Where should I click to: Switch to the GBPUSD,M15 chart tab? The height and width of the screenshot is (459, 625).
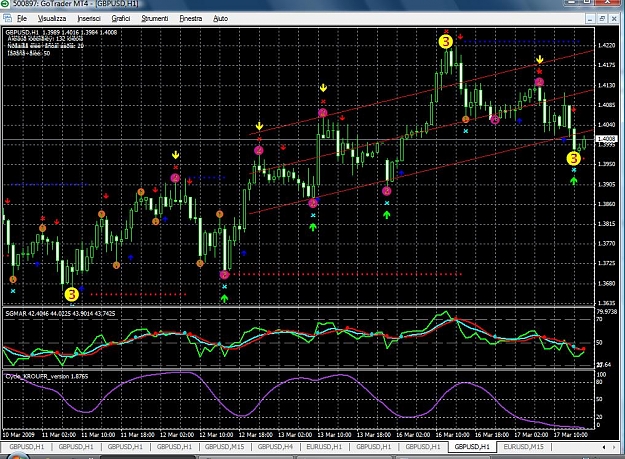[224, 447]
